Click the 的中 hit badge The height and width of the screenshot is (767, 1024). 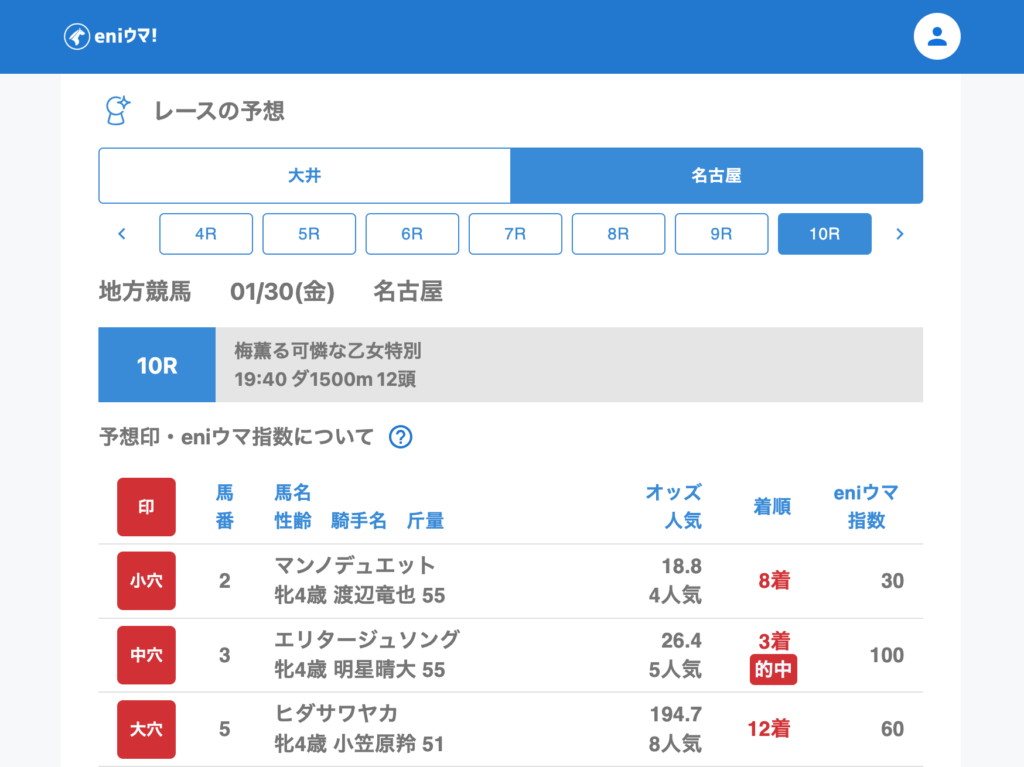pos(773,670)
